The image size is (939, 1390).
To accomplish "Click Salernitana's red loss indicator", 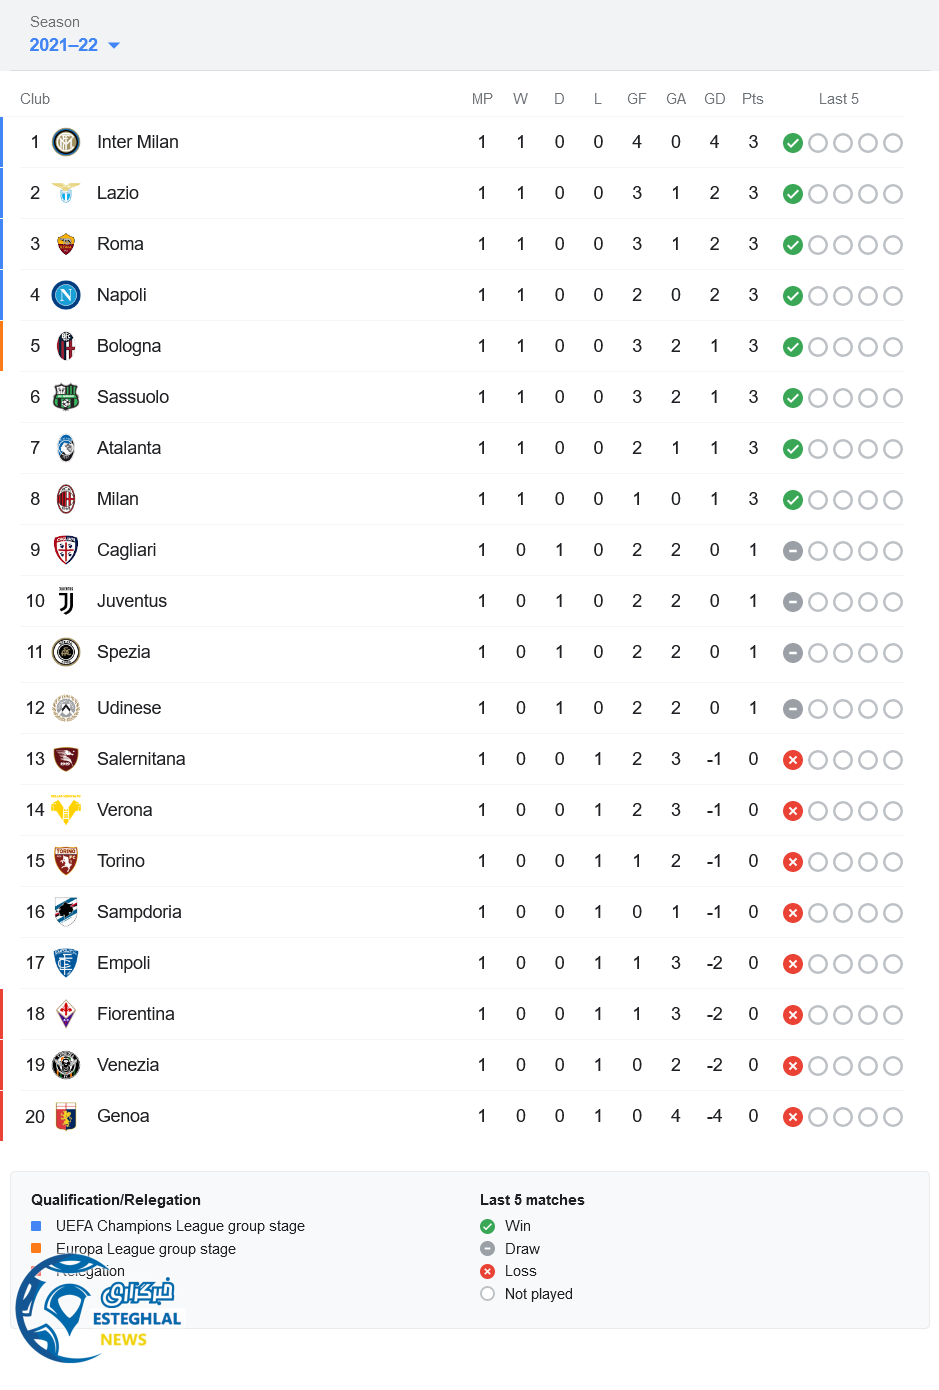I will pyautogui.click(x=793, y=760).
